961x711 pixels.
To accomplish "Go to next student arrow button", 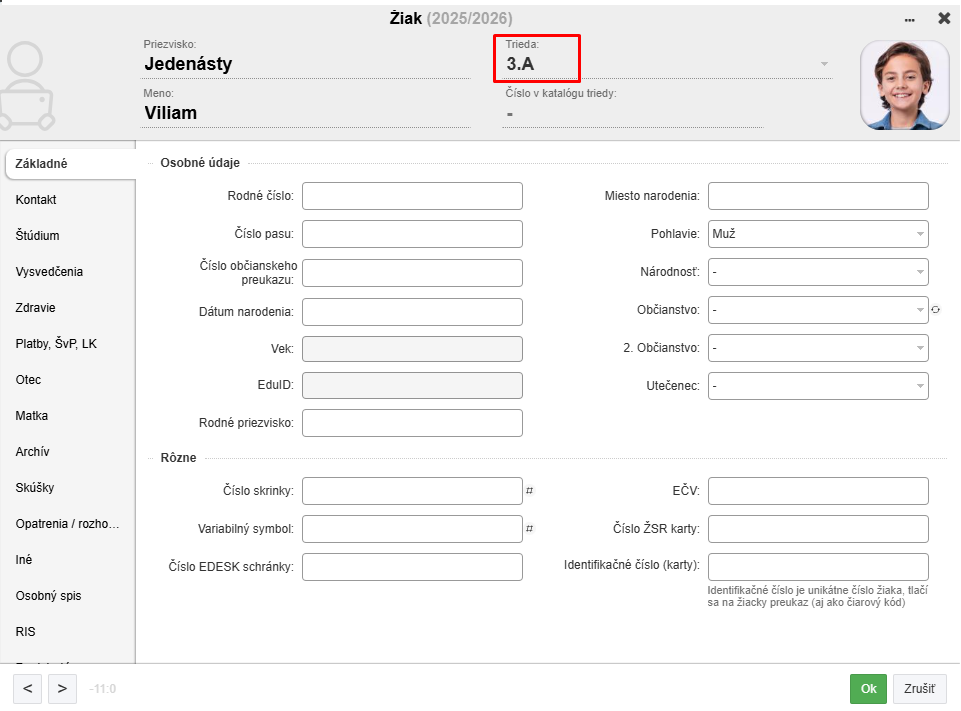I will (x=62, y=688).
